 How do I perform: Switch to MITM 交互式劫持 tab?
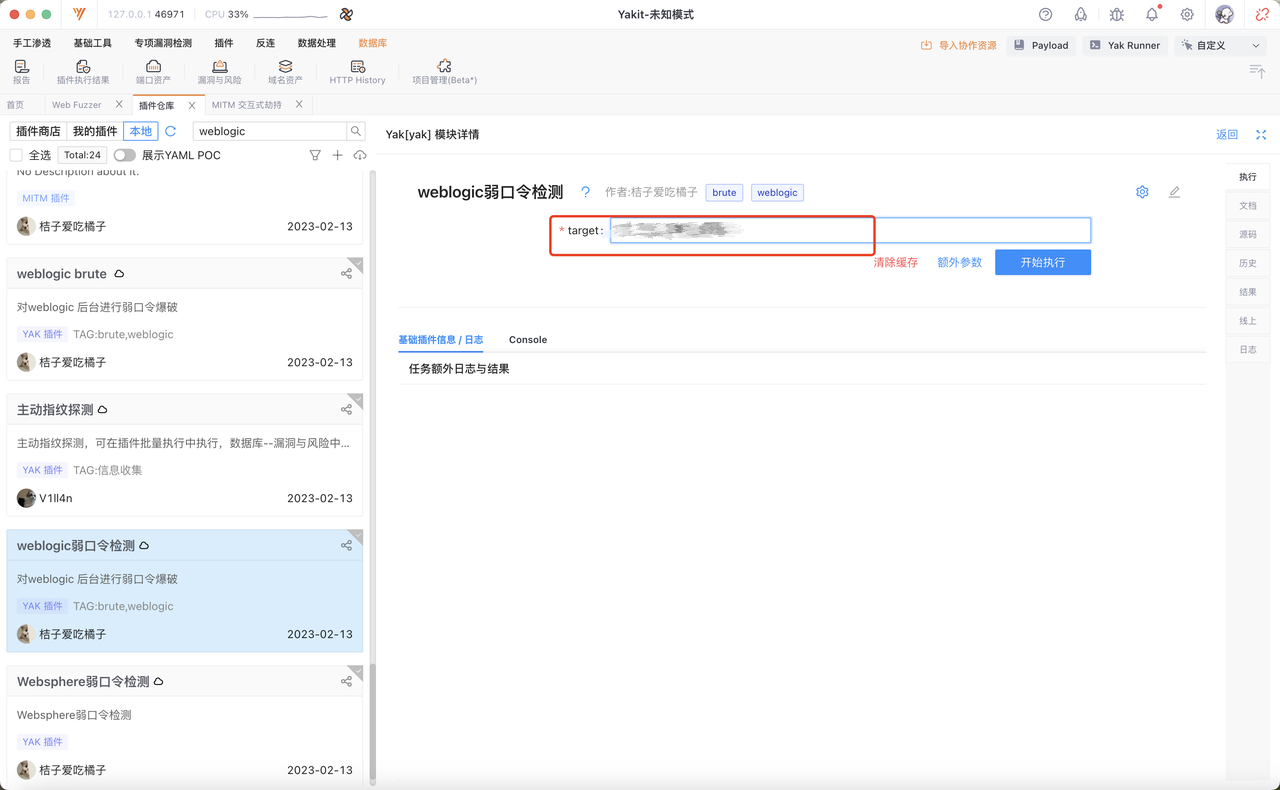[x=247, y=105]
